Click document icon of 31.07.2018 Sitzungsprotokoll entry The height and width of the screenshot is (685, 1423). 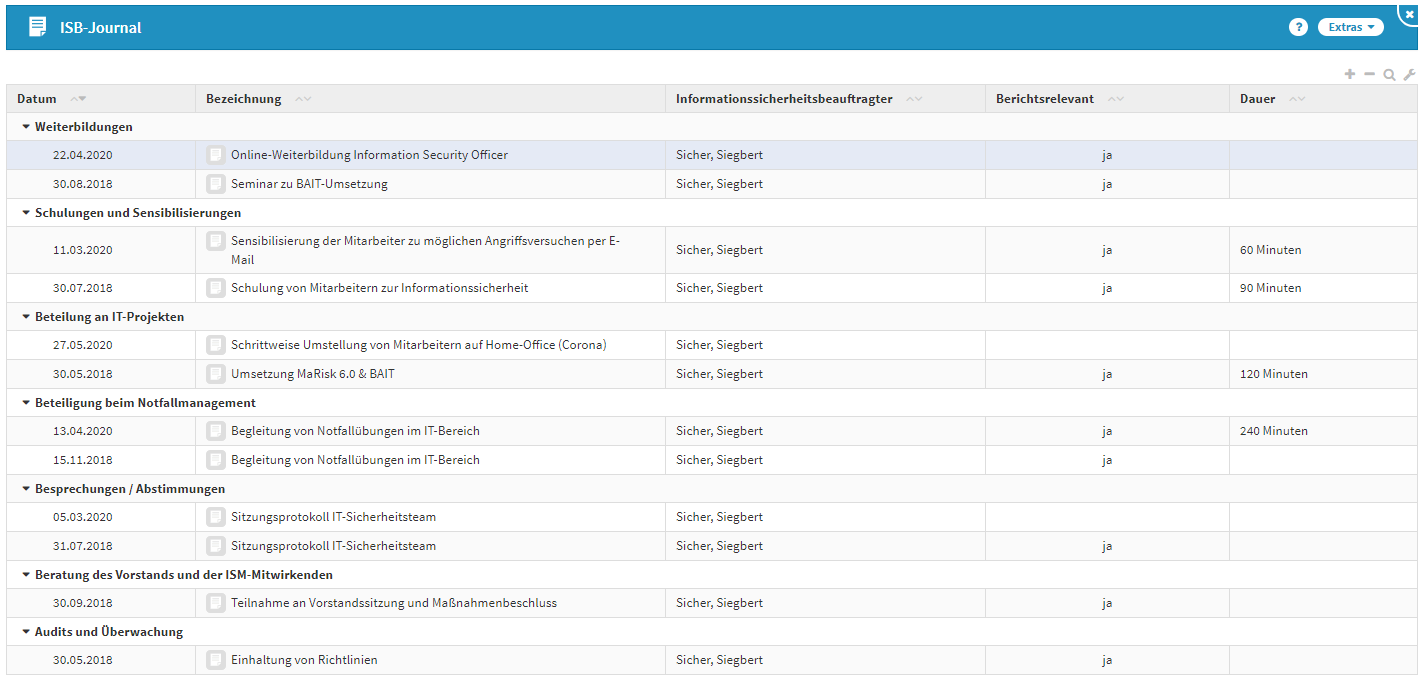(x=215, y=546)
